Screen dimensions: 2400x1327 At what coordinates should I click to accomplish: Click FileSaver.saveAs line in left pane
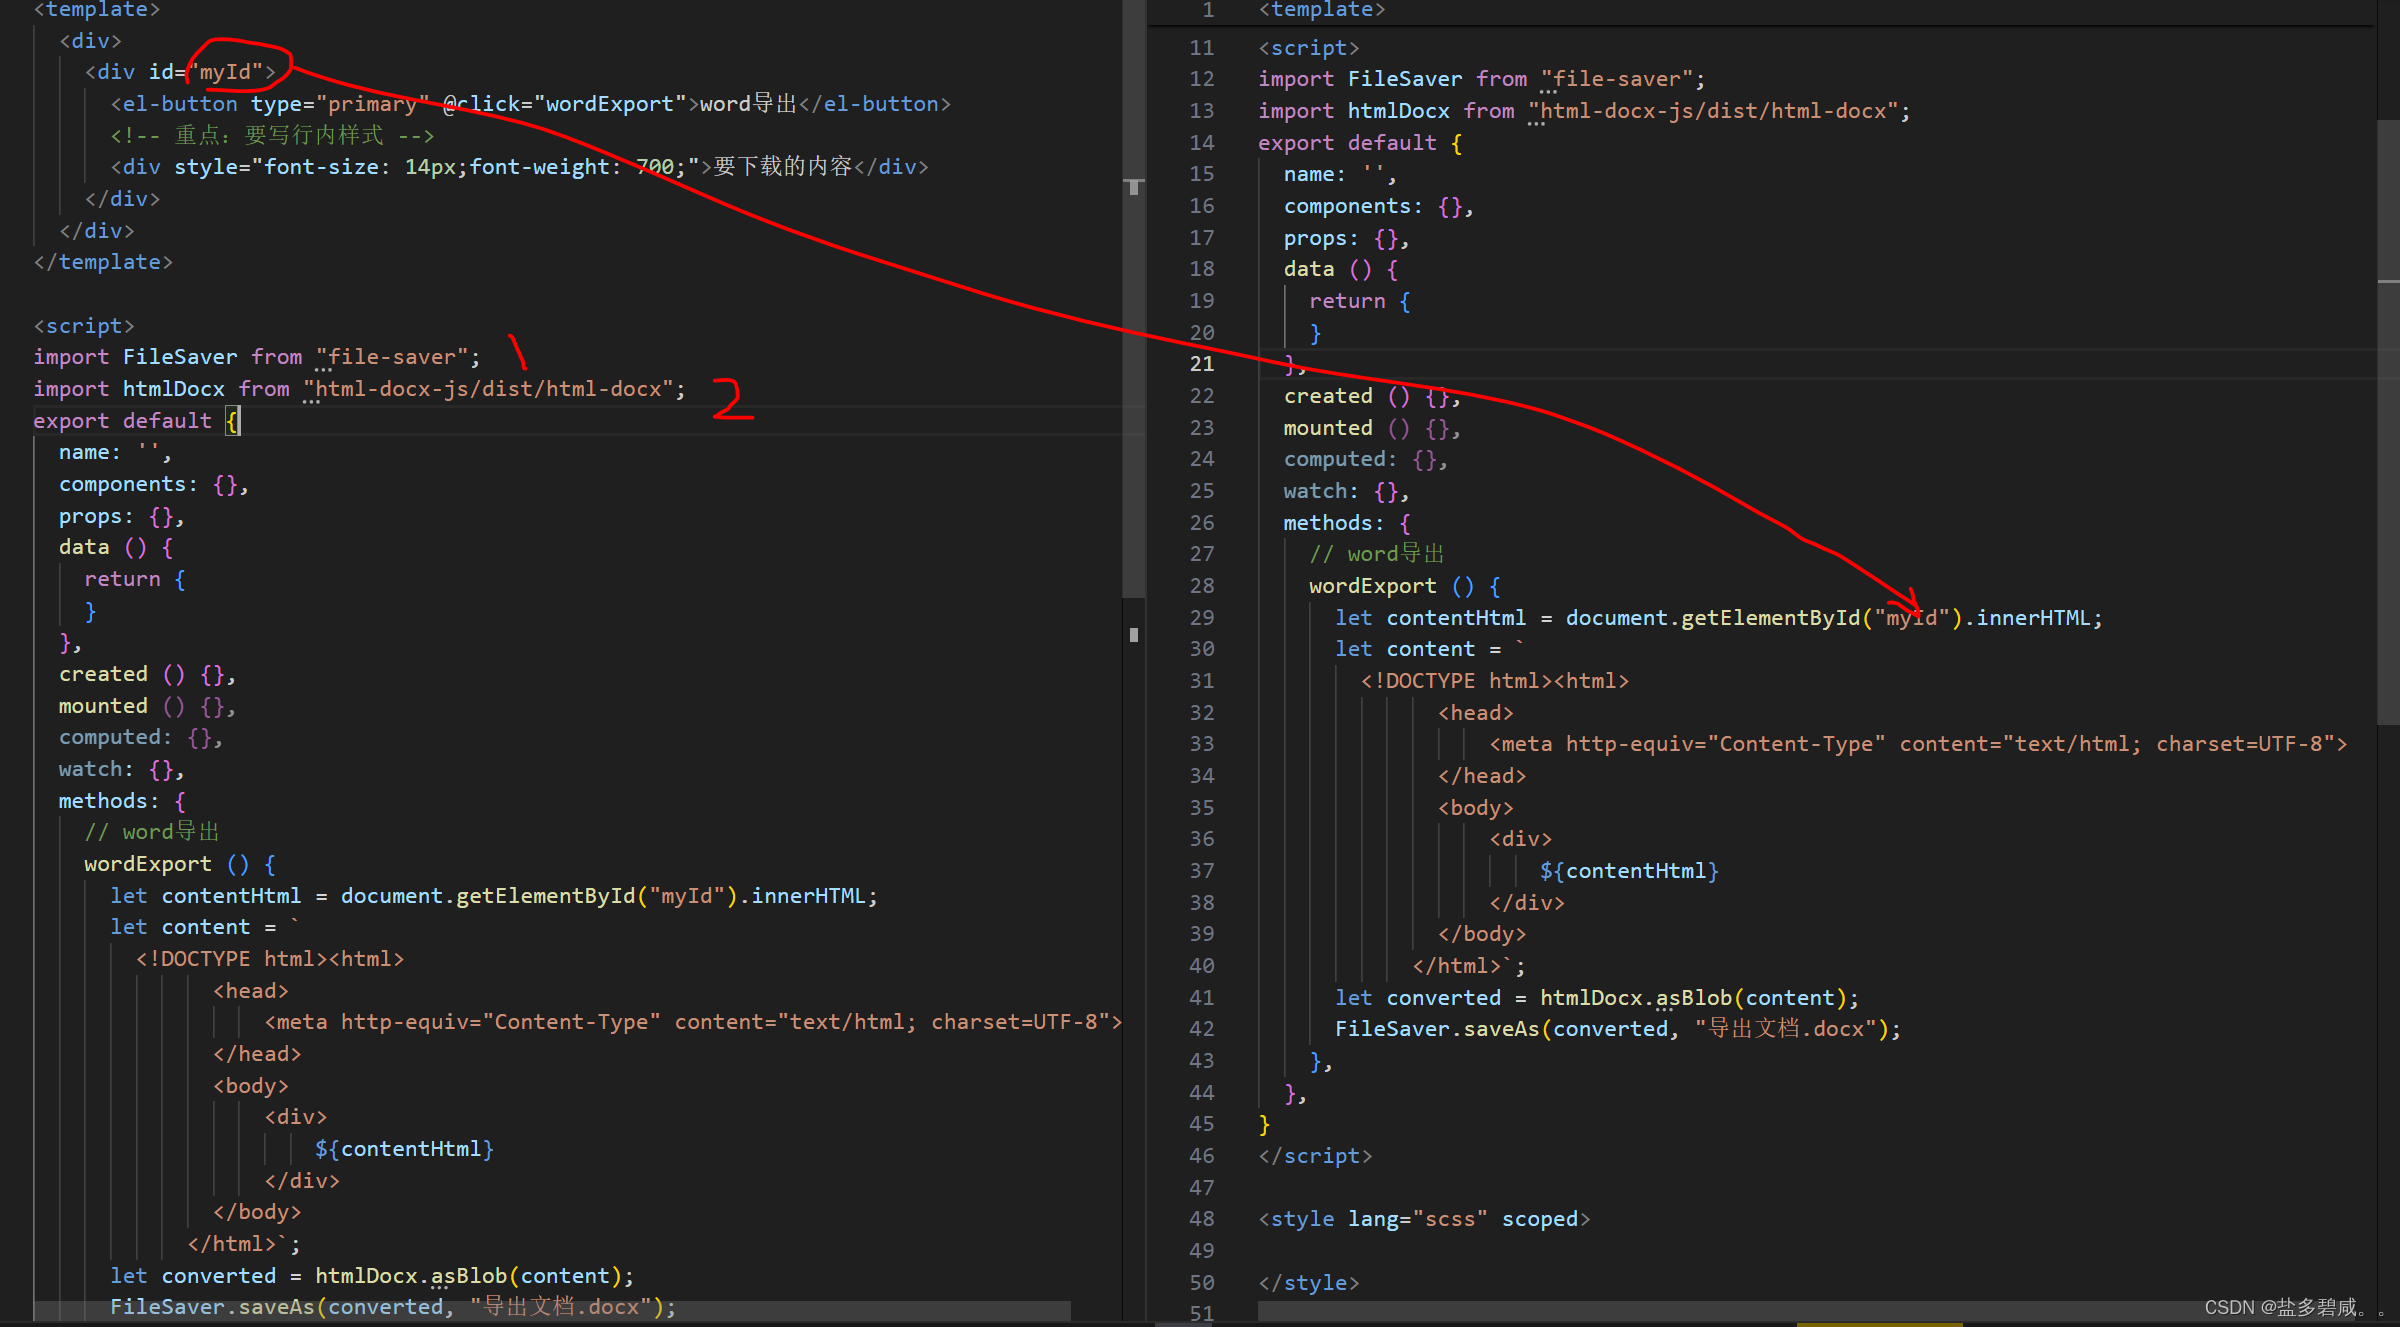393,1307
